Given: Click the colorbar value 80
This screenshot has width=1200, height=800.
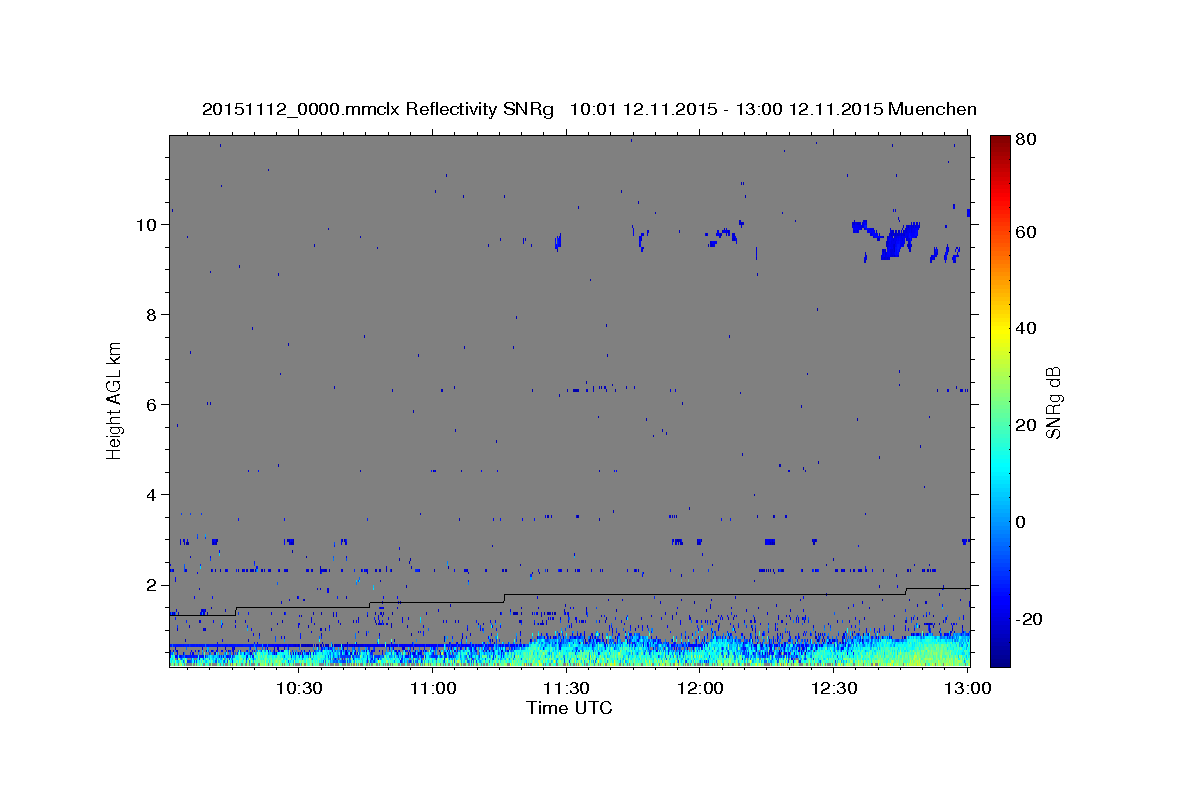Looking at the screenshot, I should [1025, 139].
